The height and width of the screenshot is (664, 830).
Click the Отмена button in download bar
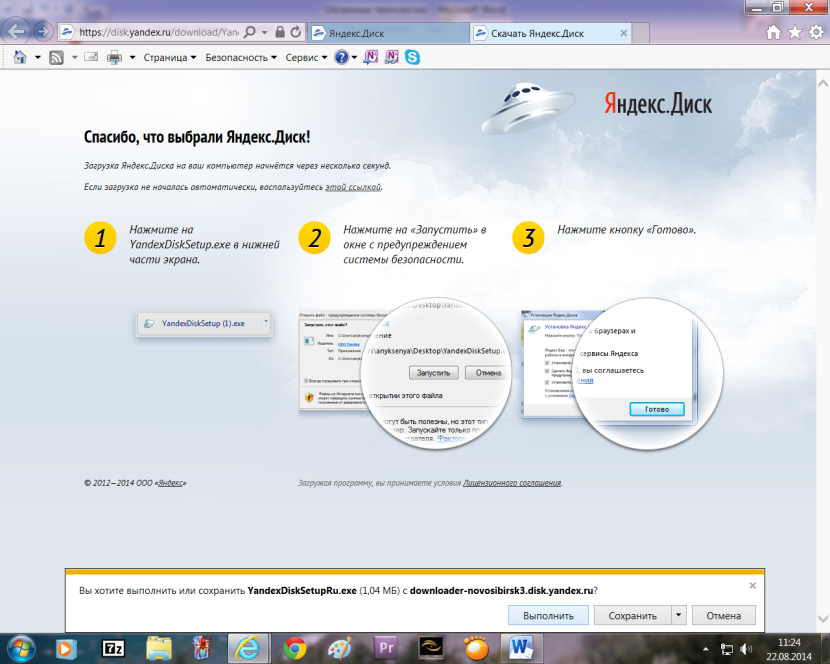tap(723, 615)
